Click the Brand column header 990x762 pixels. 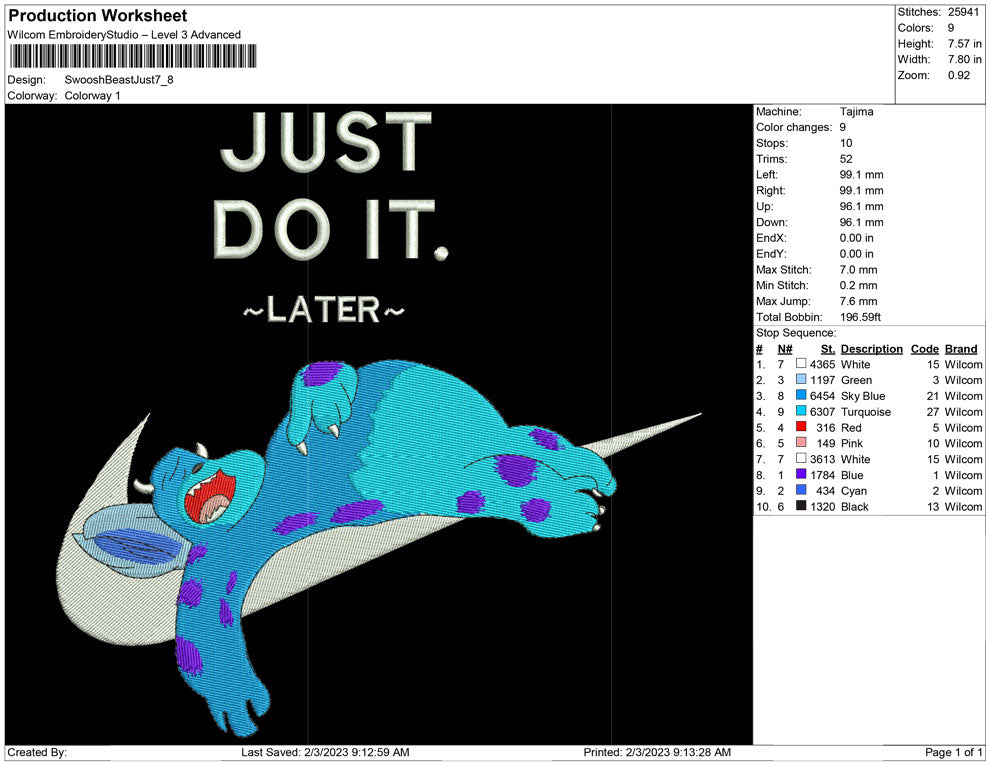pos(961,349)
